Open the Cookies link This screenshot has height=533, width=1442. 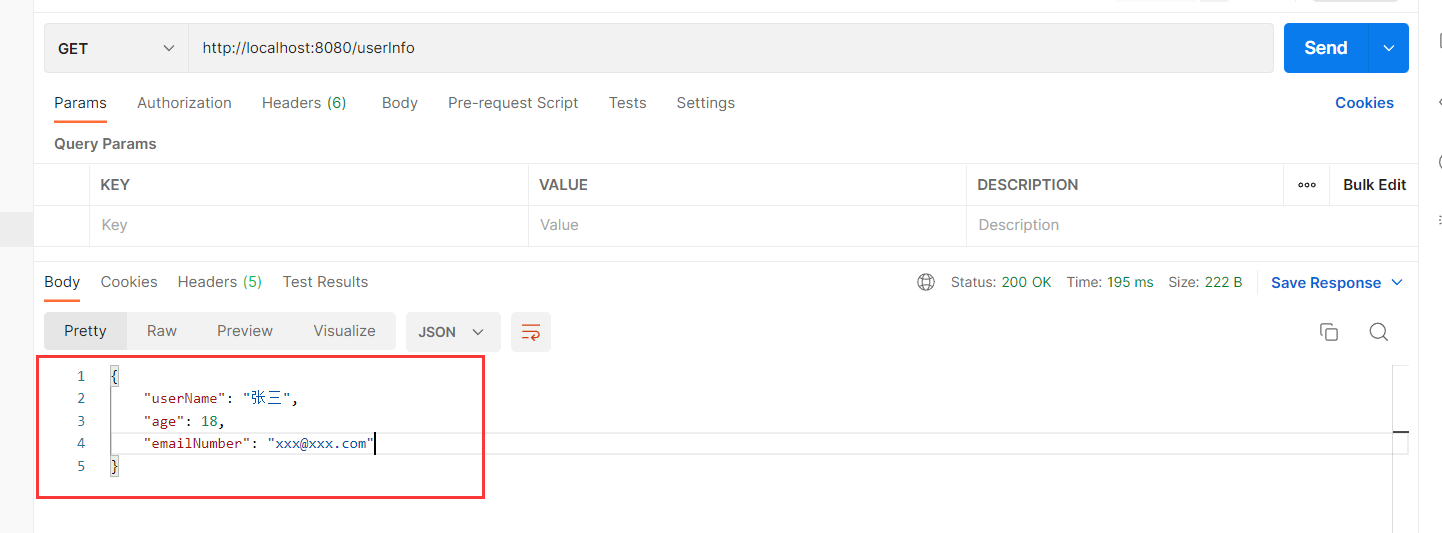pyautogui.click(x=1364, y=103)
